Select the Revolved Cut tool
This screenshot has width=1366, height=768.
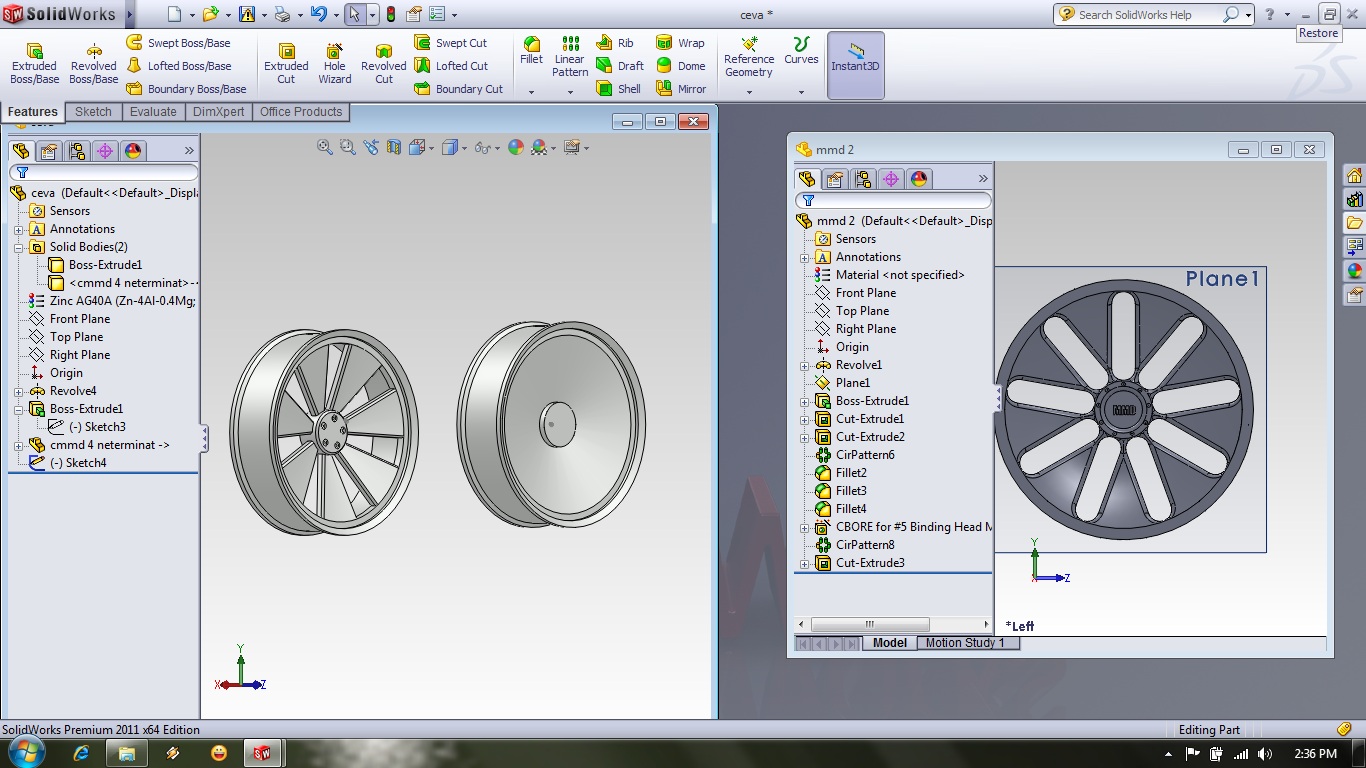click(384, 64)
